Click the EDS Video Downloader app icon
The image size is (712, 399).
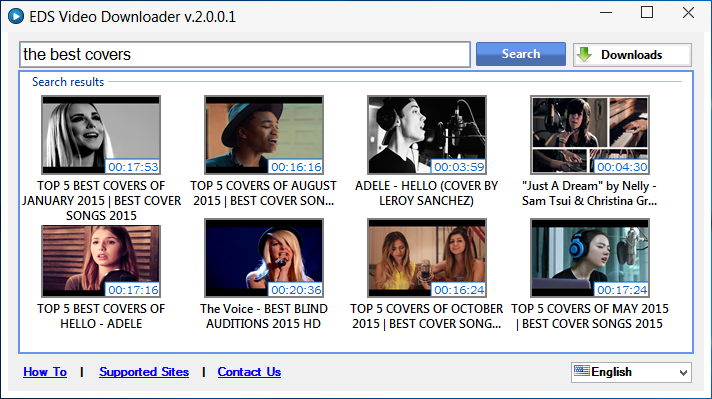[x=16, y=16]
